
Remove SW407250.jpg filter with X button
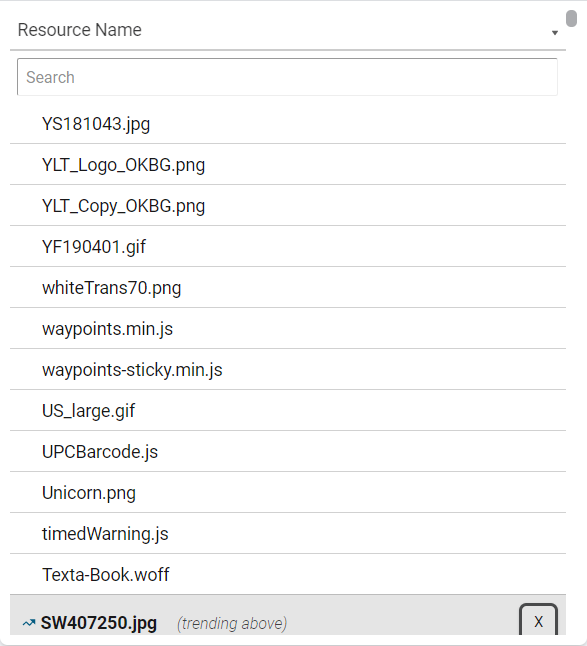pos(538,620)
